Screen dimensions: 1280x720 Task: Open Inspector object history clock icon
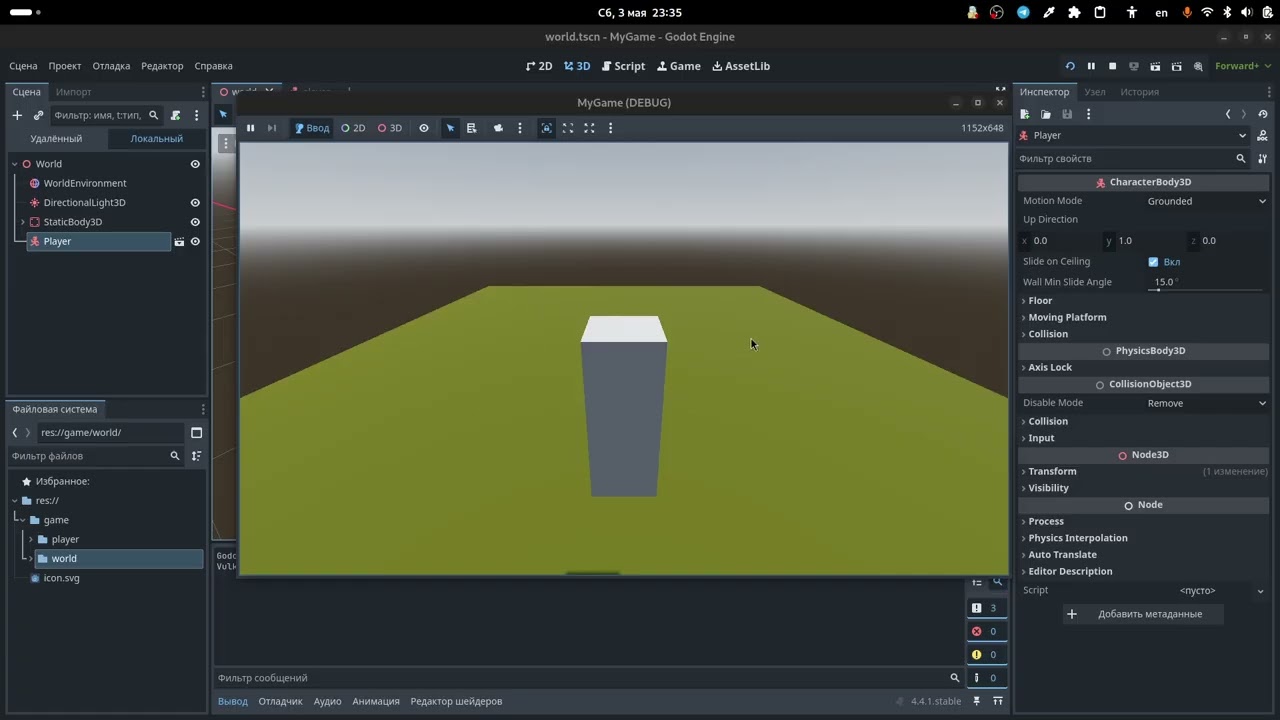coord(1263,114)
